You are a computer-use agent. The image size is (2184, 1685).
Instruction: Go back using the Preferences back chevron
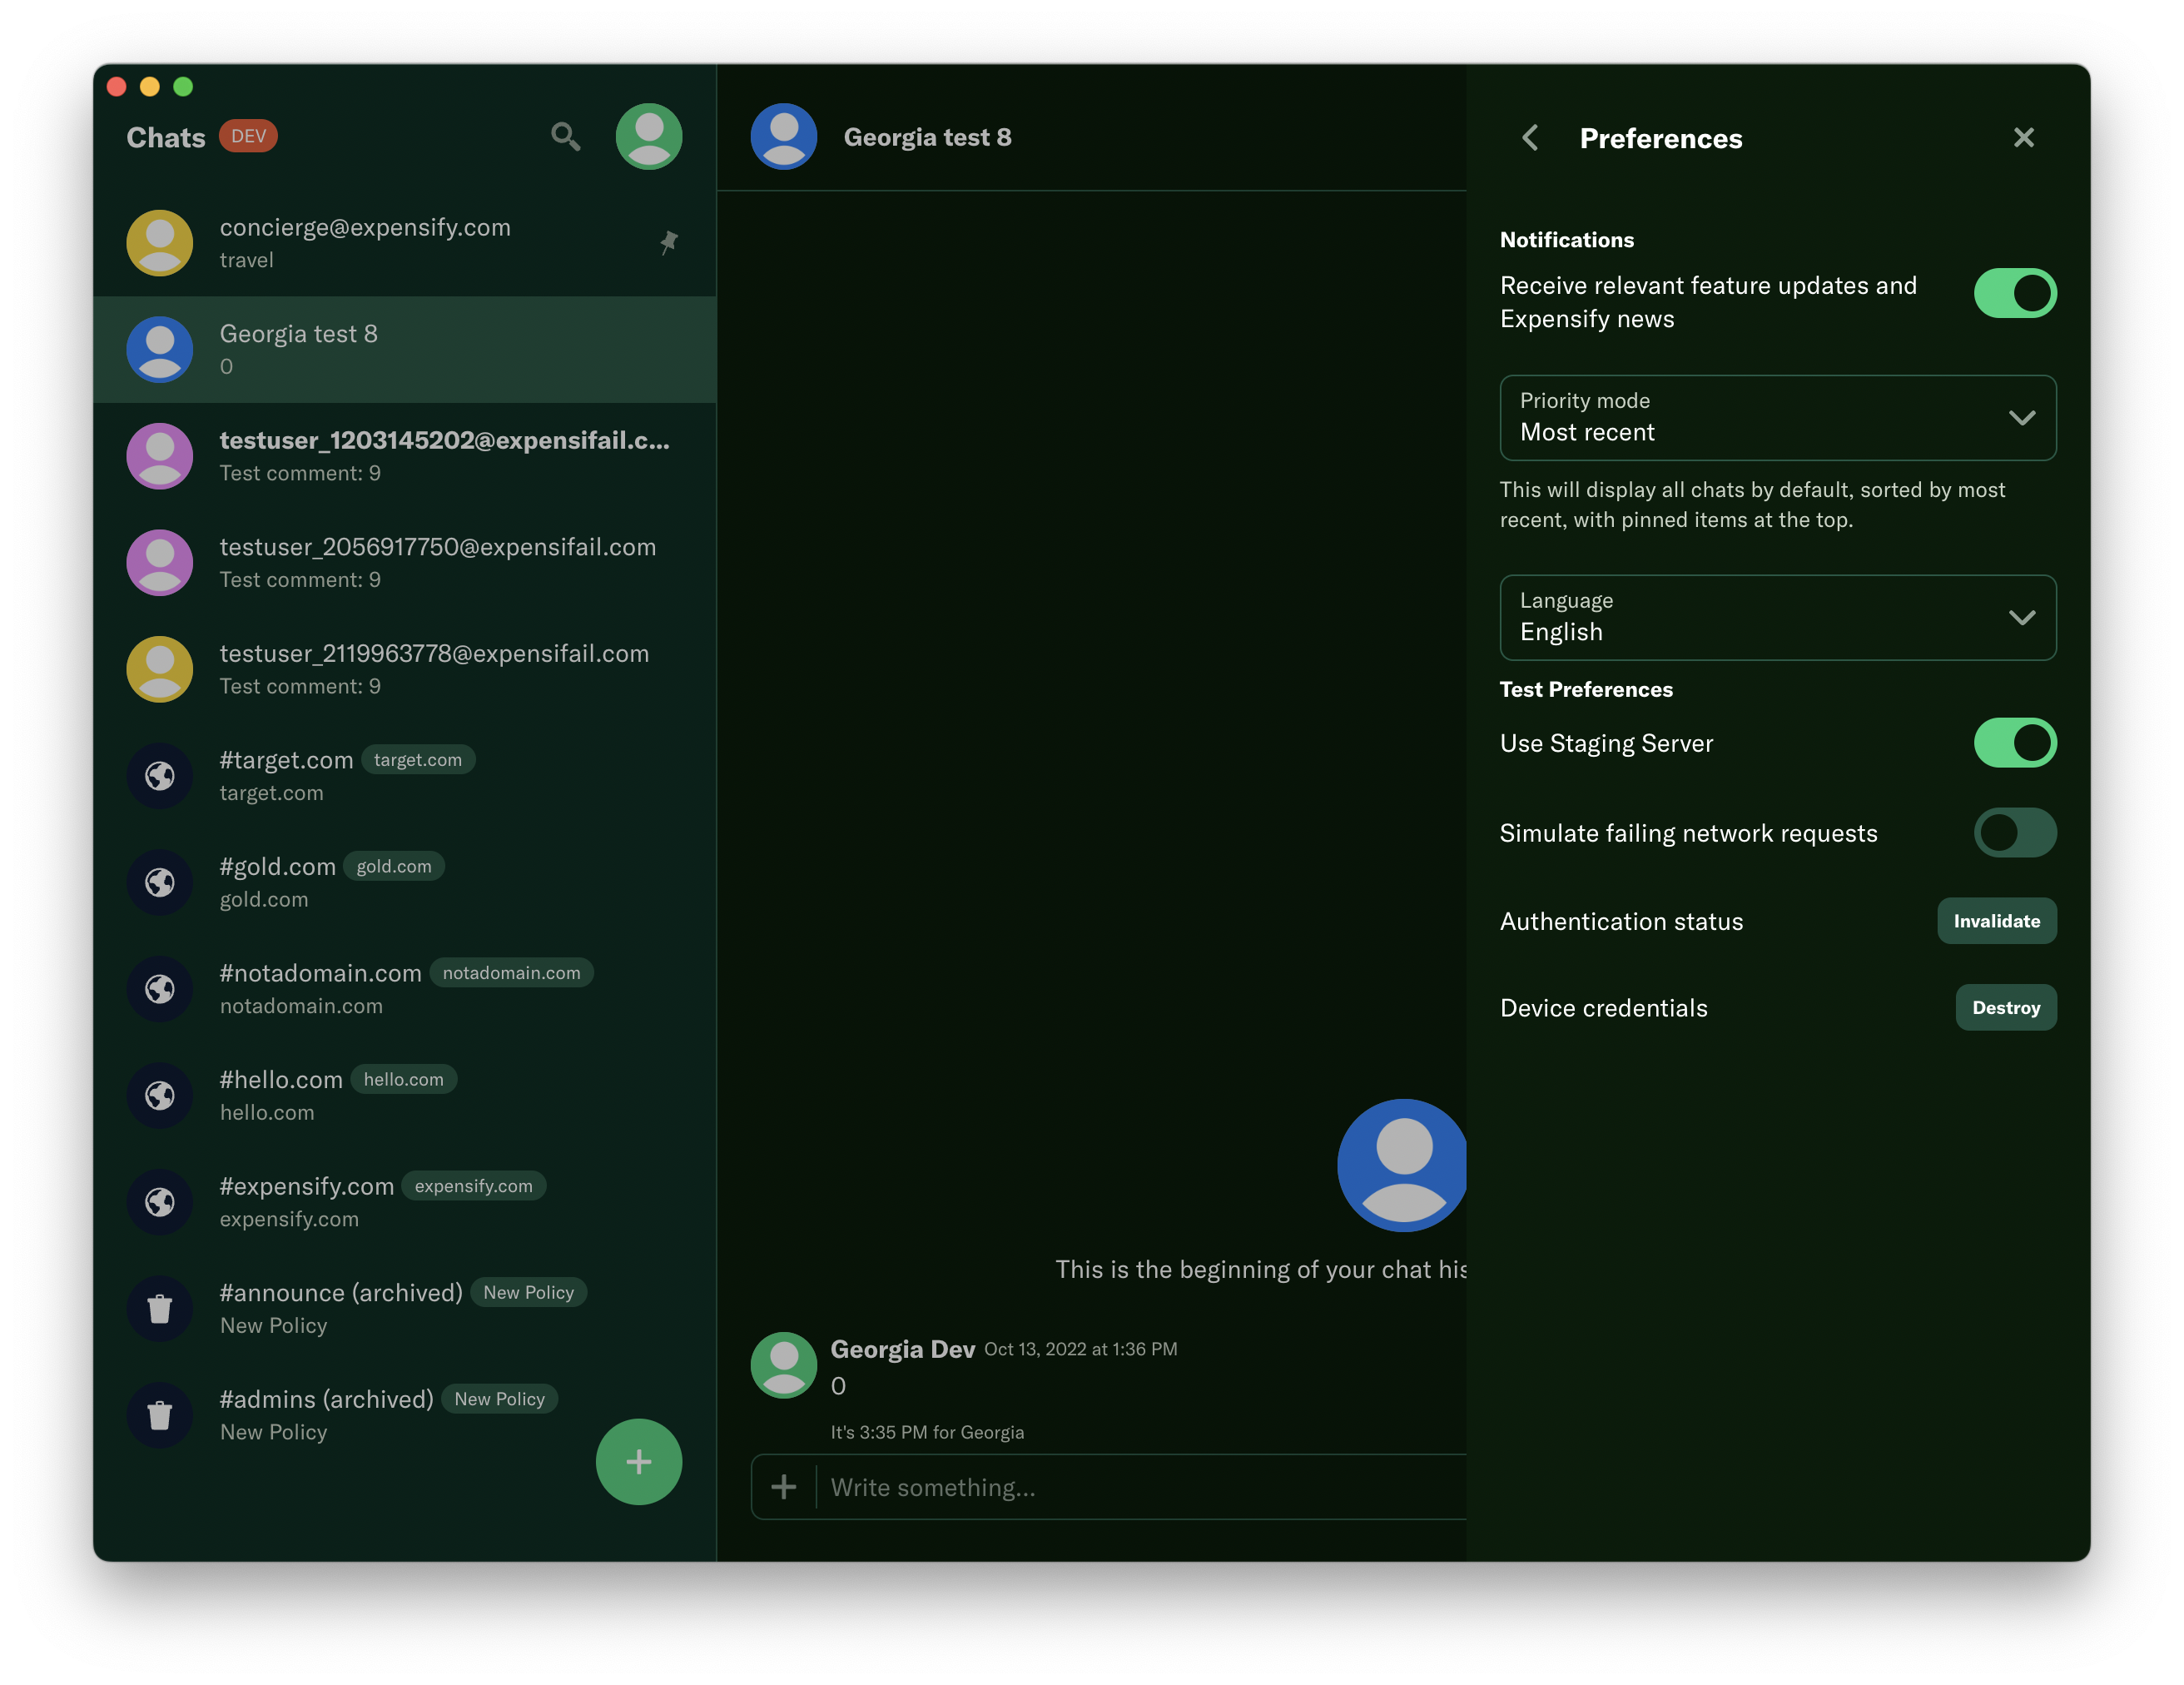pyautogui.click(x=1530, y=138)
